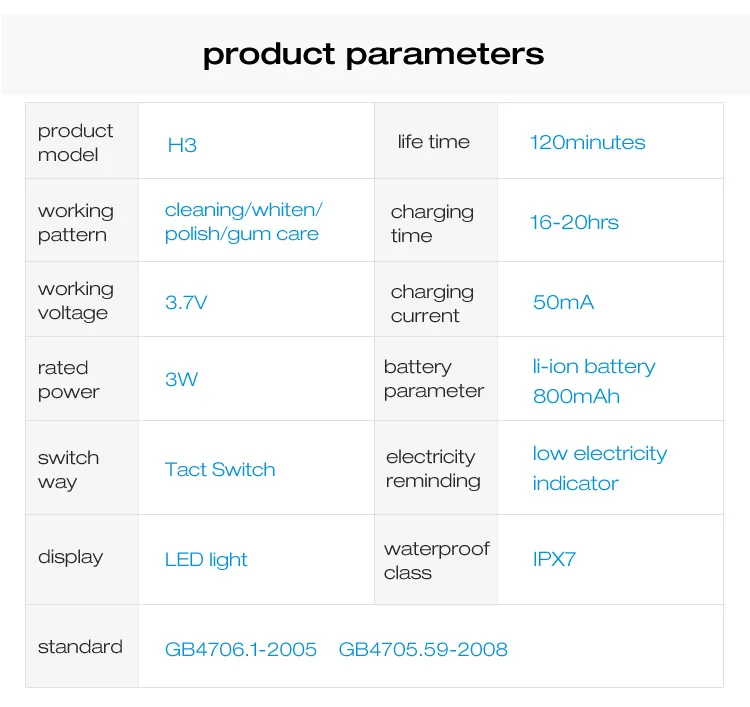Click the GB4705.59-2008 standard code

pos(423,650)
